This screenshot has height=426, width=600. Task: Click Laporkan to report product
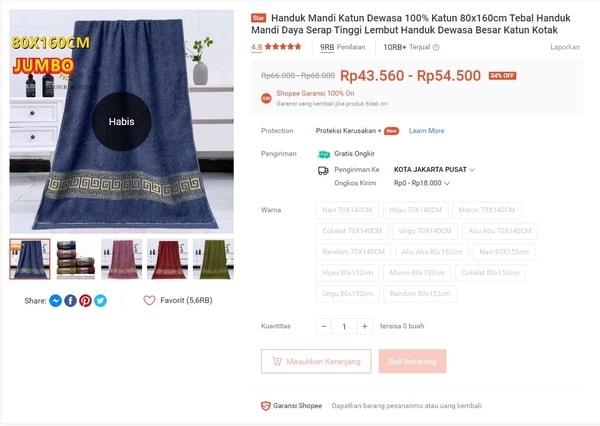point(564,47)
